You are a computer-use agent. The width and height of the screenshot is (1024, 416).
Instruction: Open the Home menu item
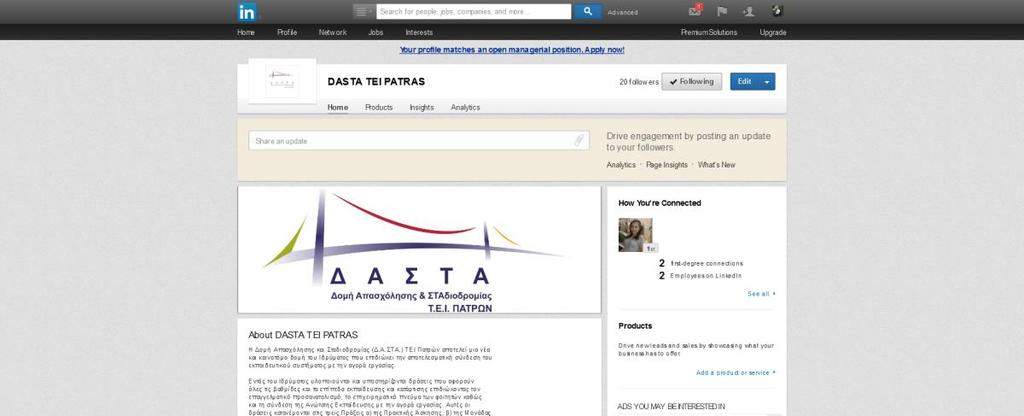point(246,33)
